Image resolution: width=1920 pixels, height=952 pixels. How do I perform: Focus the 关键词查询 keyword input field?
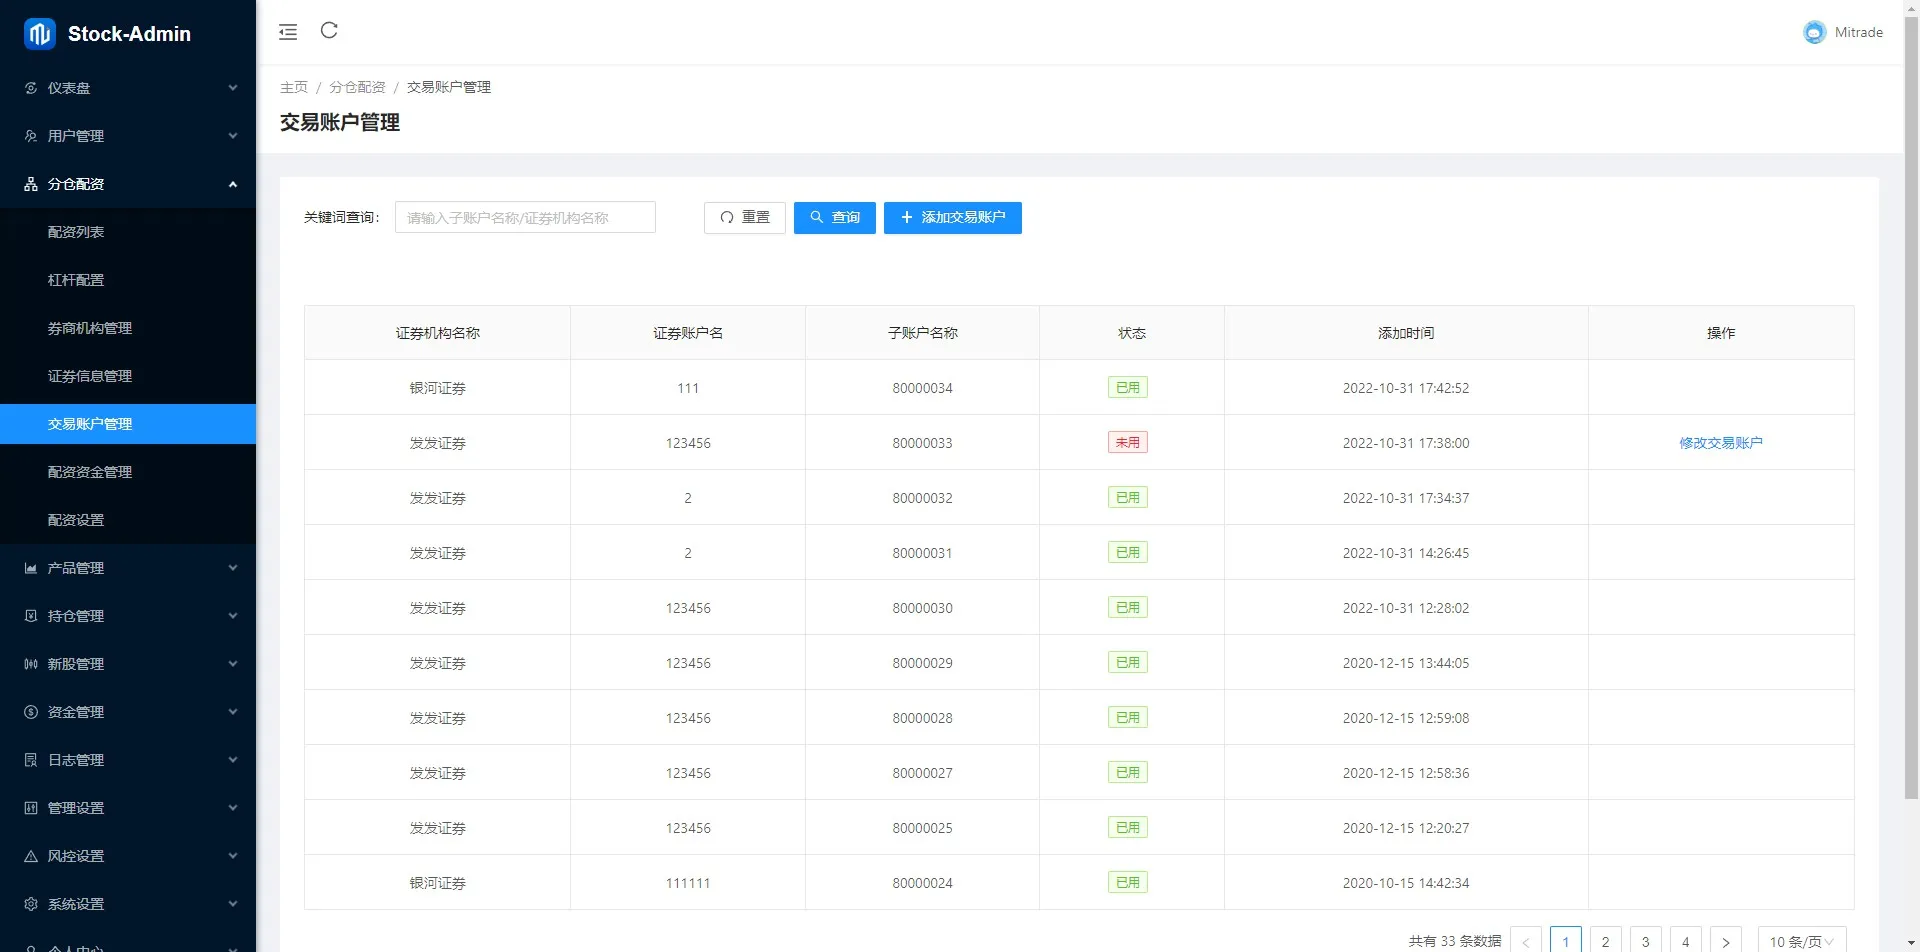(525, 218)
